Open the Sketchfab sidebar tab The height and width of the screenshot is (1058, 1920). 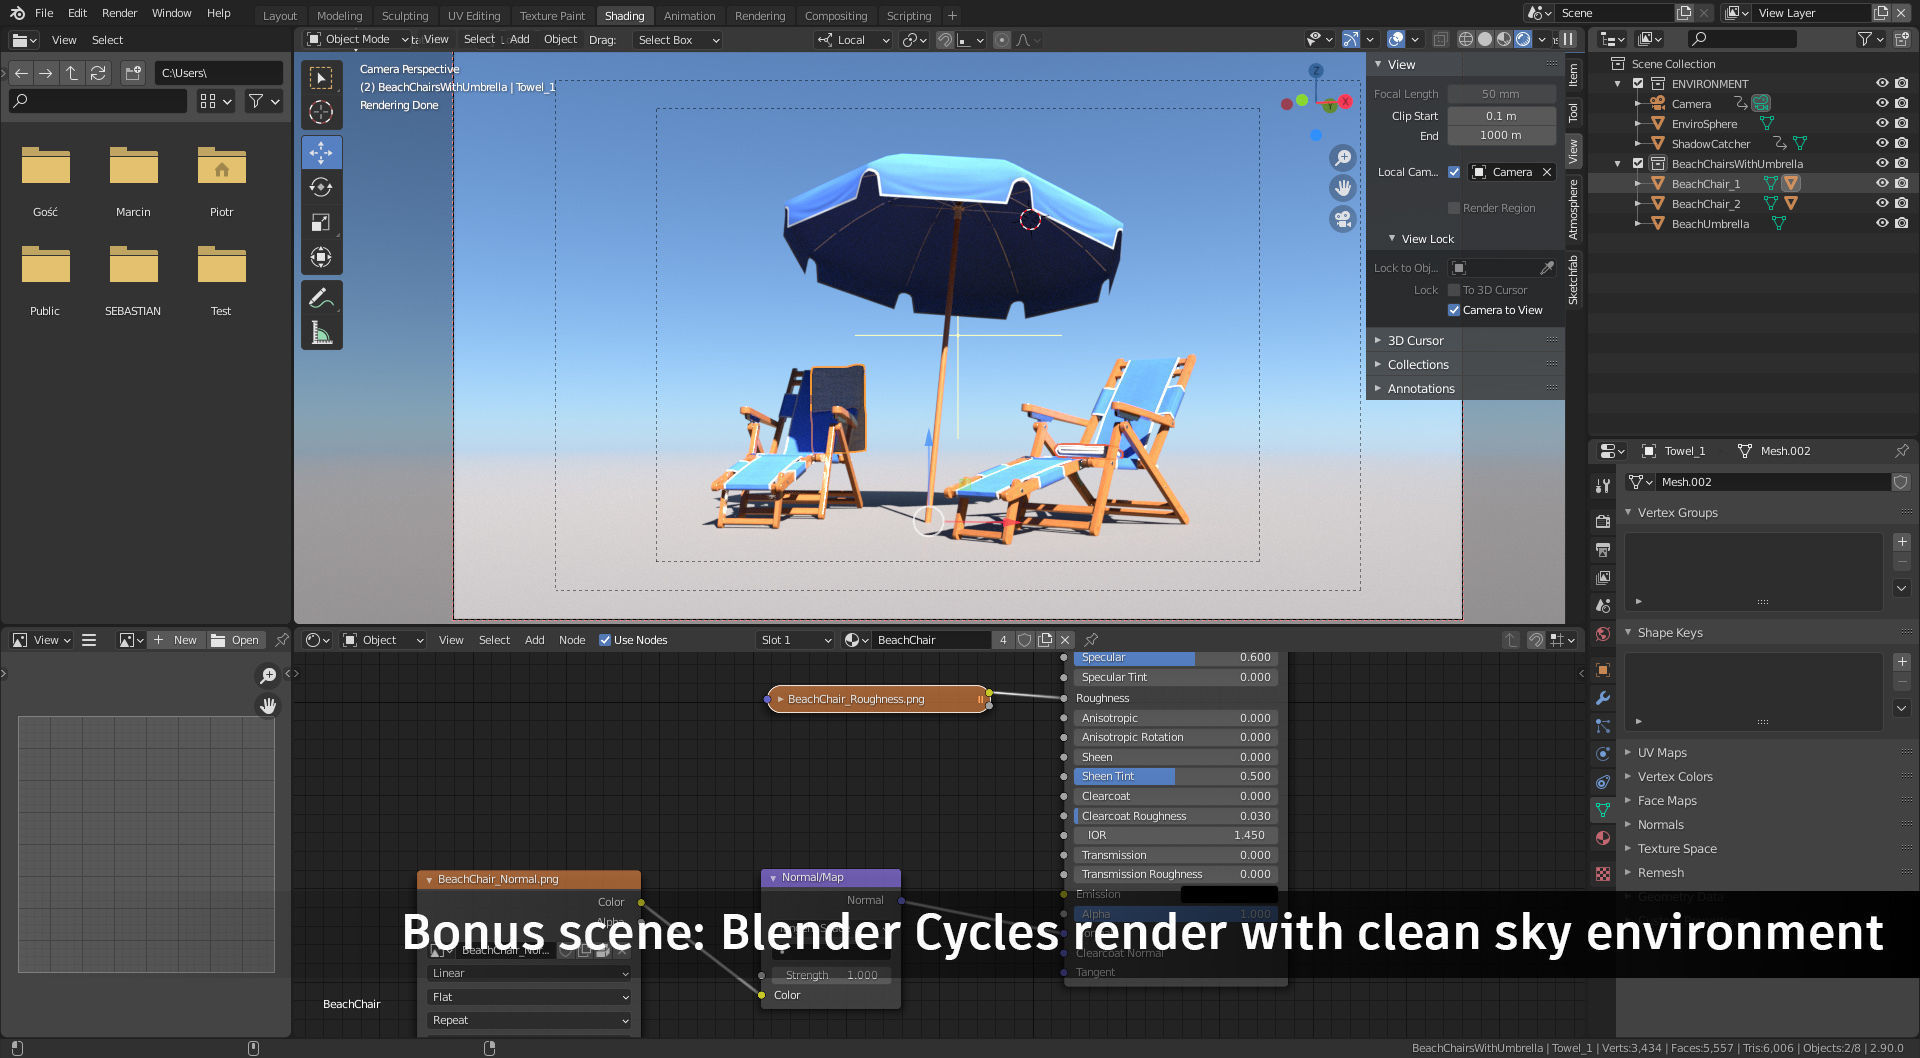(x=1573, y=280)
